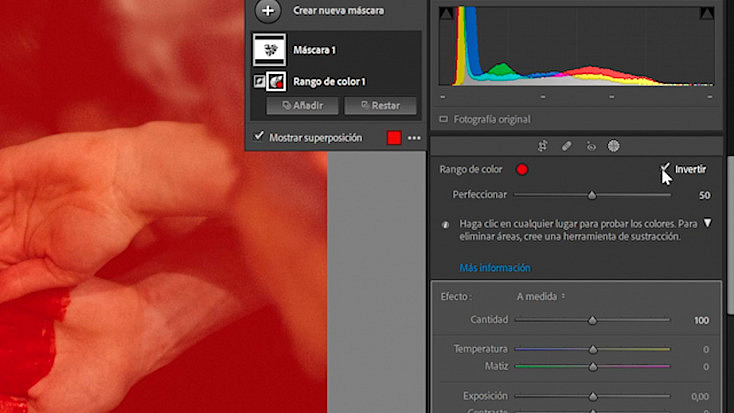Click the plus icon to create new mask

pos(268,11)
